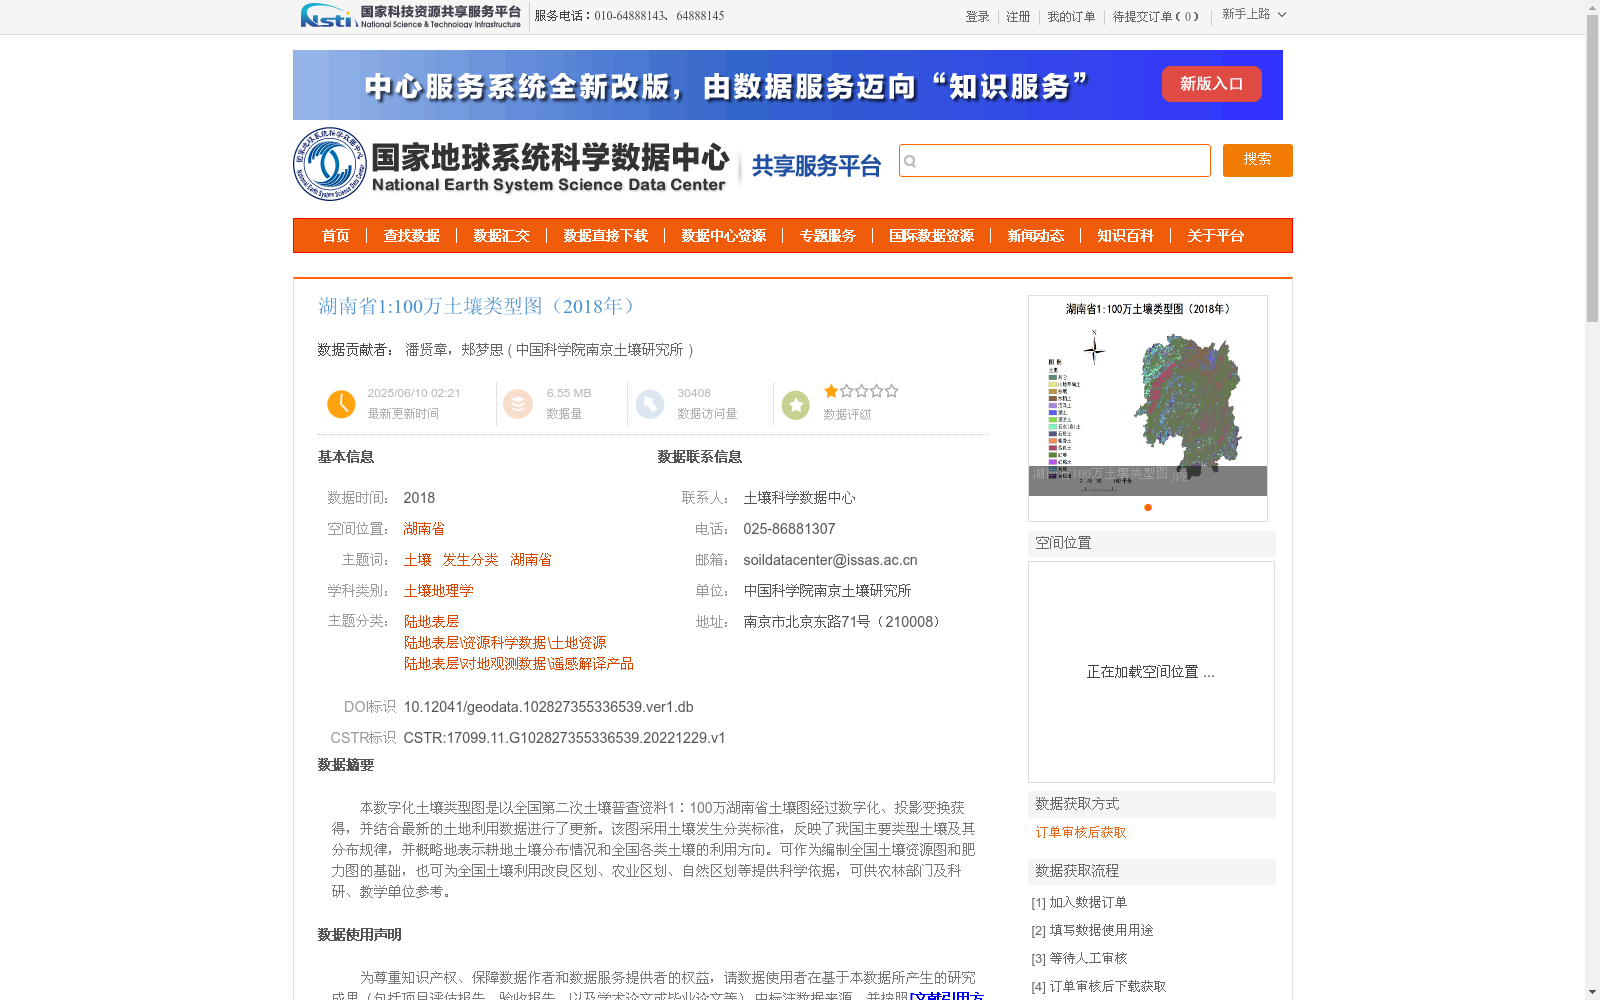Open the 首页 menu item
Image resolution: width=1600 pixels, height=1000 pixels.
pos(336,236)
